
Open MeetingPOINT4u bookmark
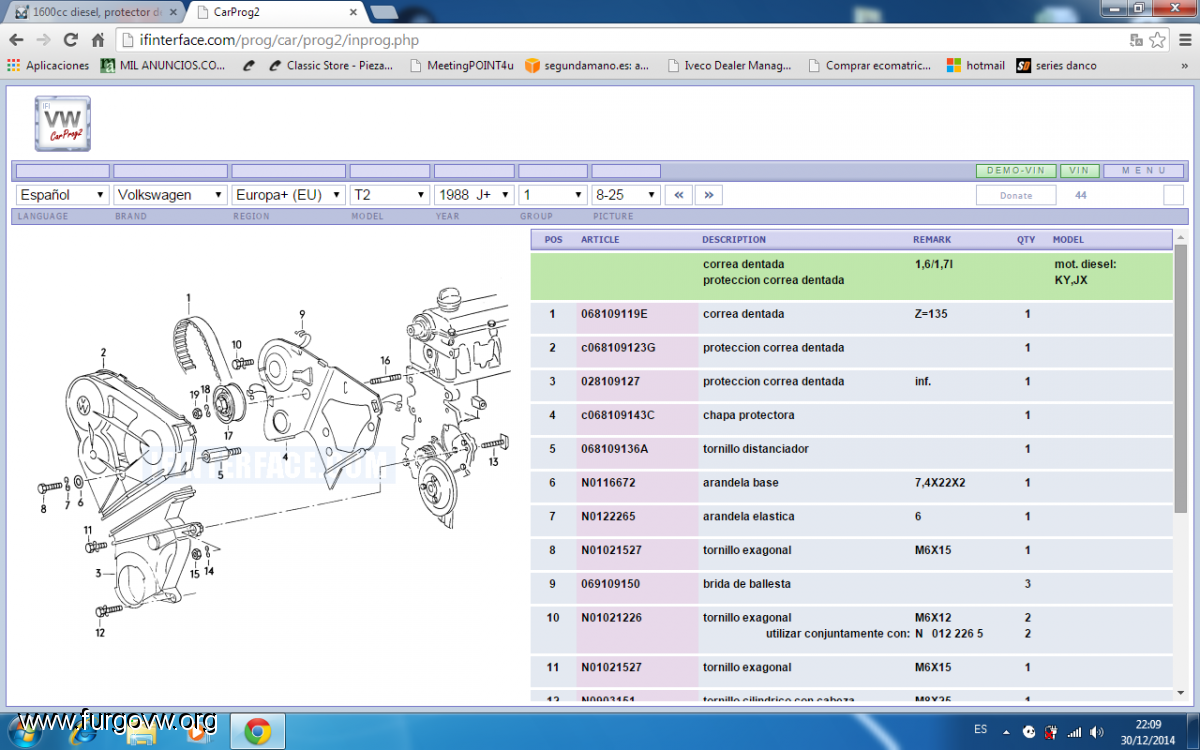tap(462, 65)
